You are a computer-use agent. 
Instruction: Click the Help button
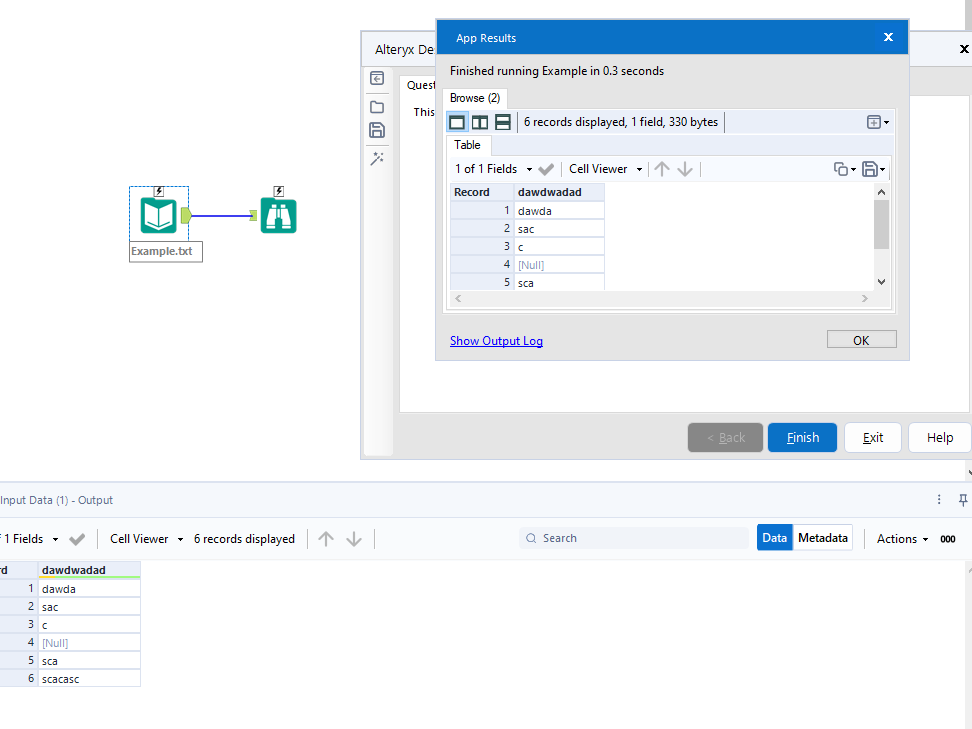[940, 438]
